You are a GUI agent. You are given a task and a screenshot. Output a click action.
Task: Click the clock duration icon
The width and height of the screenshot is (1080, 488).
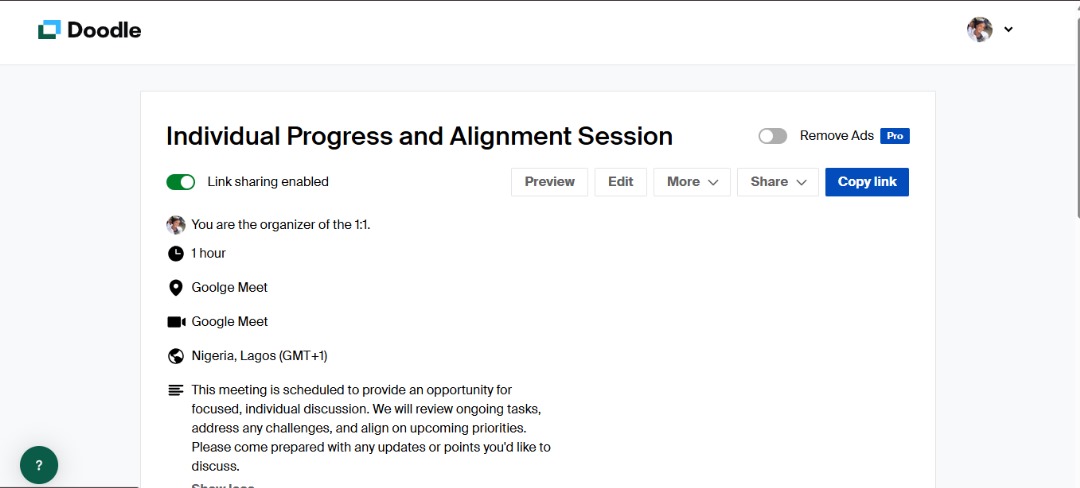coord(176,253)
